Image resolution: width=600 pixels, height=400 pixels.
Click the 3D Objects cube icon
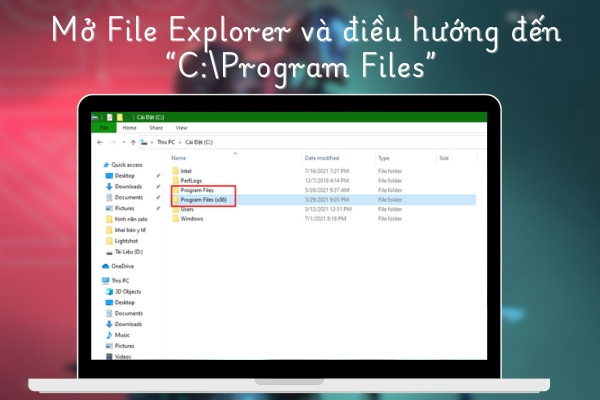click(109, 292)
